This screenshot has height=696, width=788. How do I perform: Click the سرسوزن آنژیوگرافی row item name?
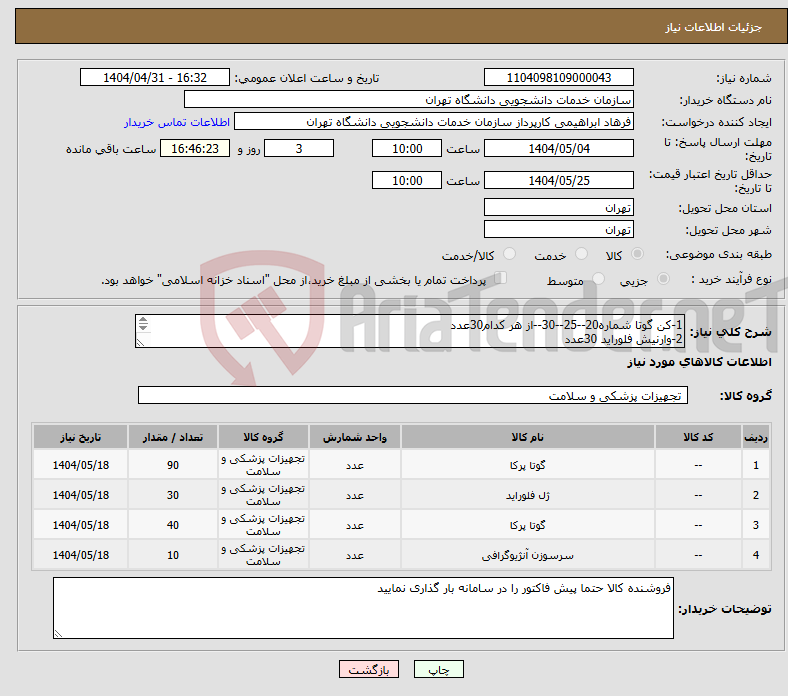pos(527,555)
